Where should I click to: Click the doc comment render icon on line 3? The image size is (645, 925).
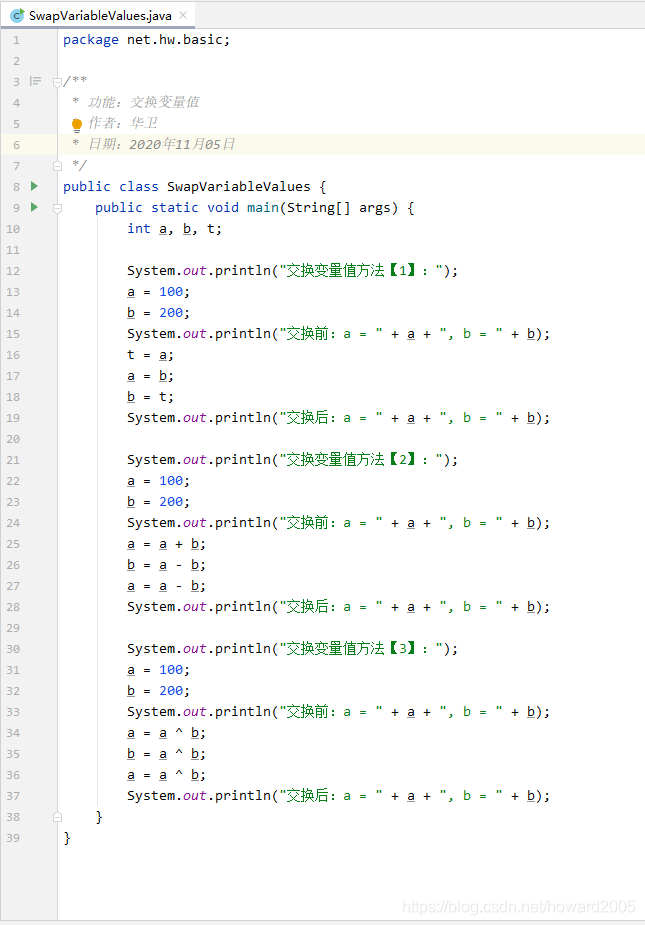tap(35, 81)
